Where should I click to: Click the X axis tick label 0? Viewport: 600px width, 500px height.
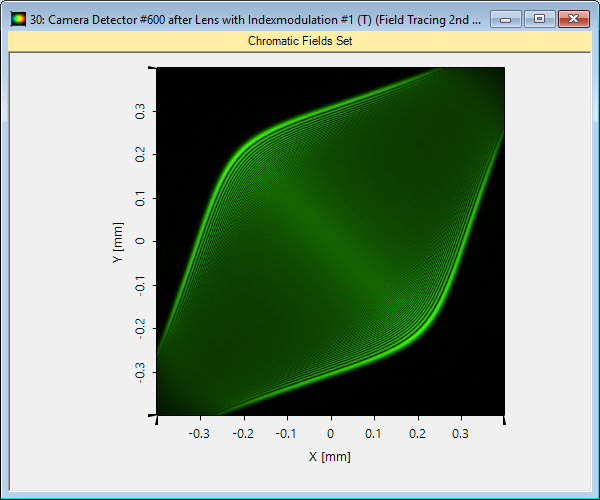(x=331, y=434)
